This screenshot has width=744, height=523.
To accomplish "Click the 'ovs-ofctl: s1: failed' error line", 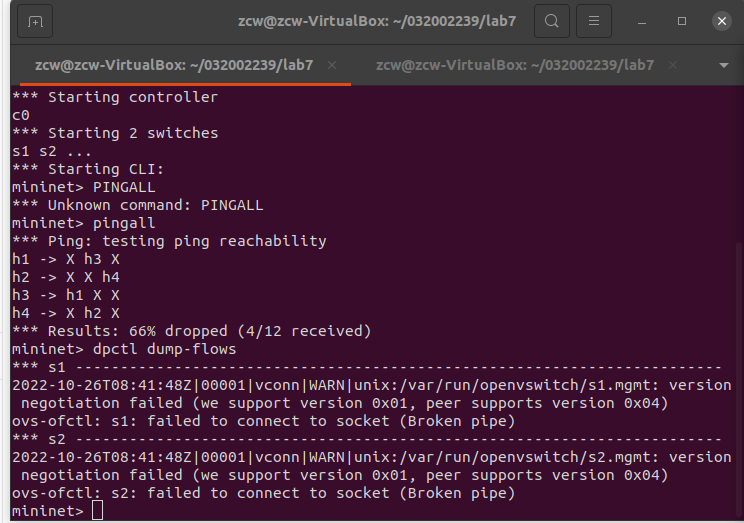I will tap(263, 421).
